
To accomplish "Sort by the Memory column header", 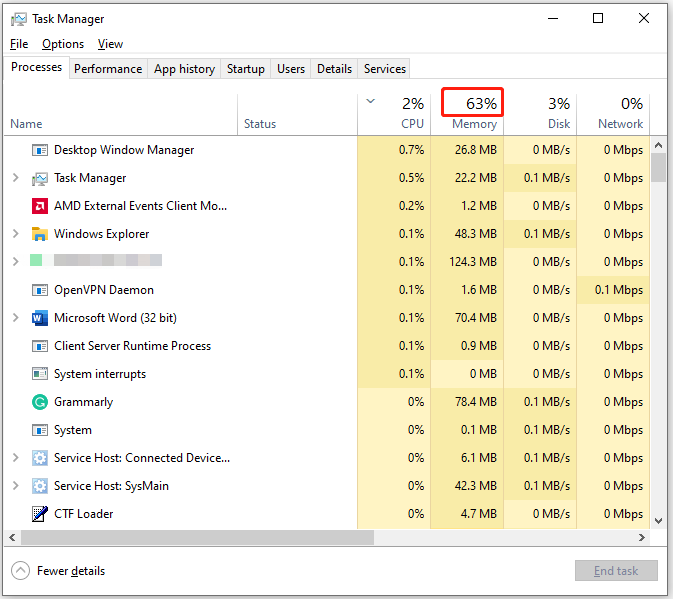I will (x=467, y=114).
